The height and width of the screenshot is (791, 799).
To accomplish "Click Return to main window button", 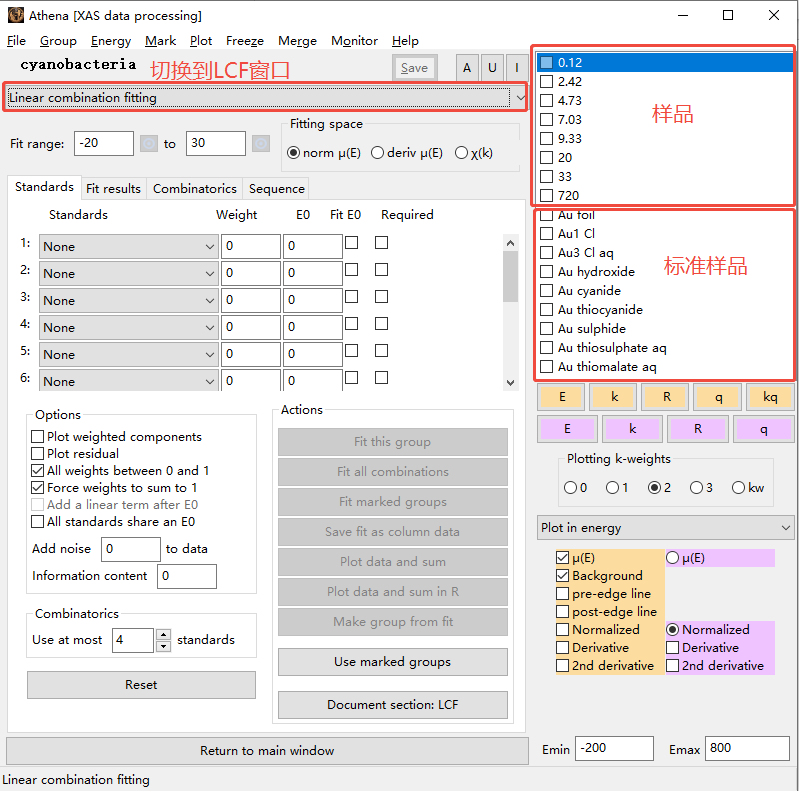I will click(x=267, y=751).
